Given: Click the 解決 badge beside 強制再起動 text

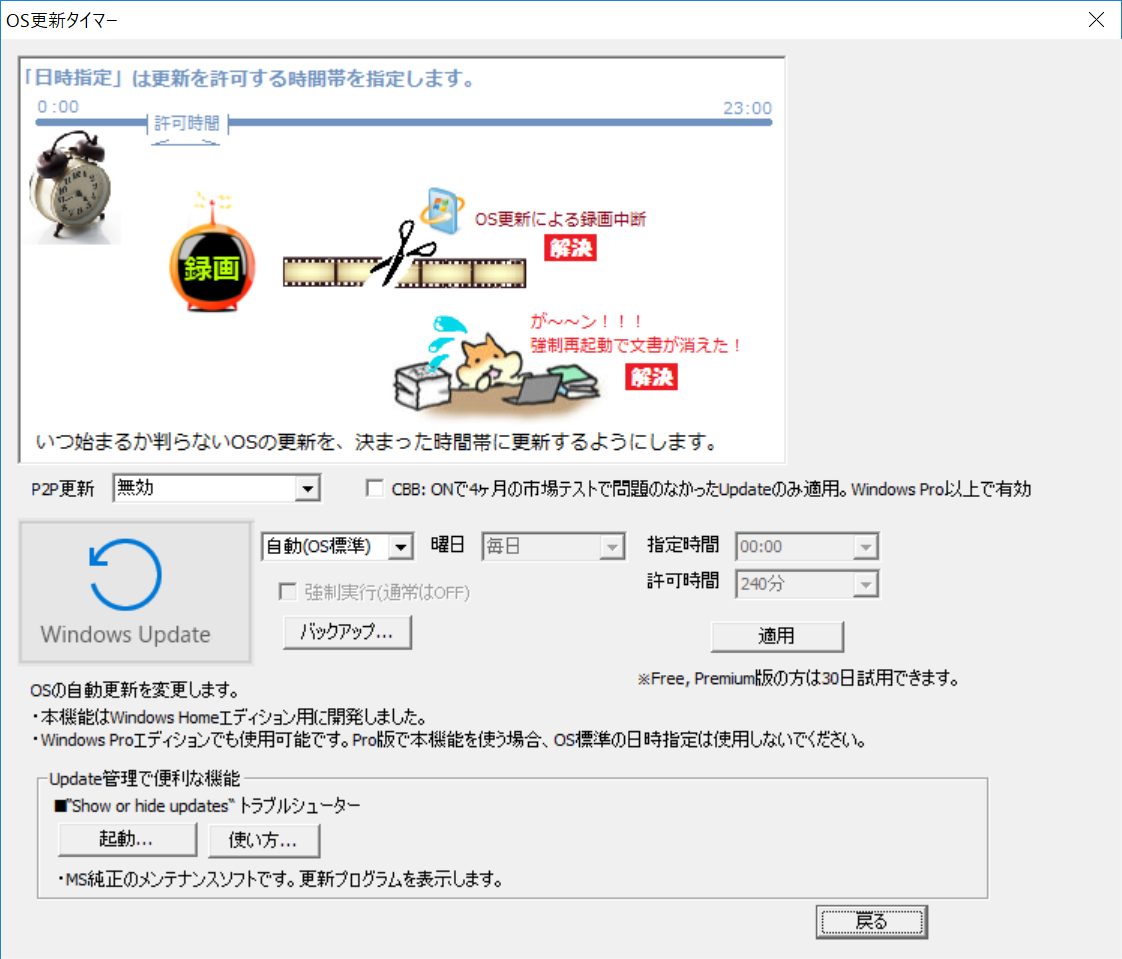Looking at the screenshot, I should click(x=652, y=376).
